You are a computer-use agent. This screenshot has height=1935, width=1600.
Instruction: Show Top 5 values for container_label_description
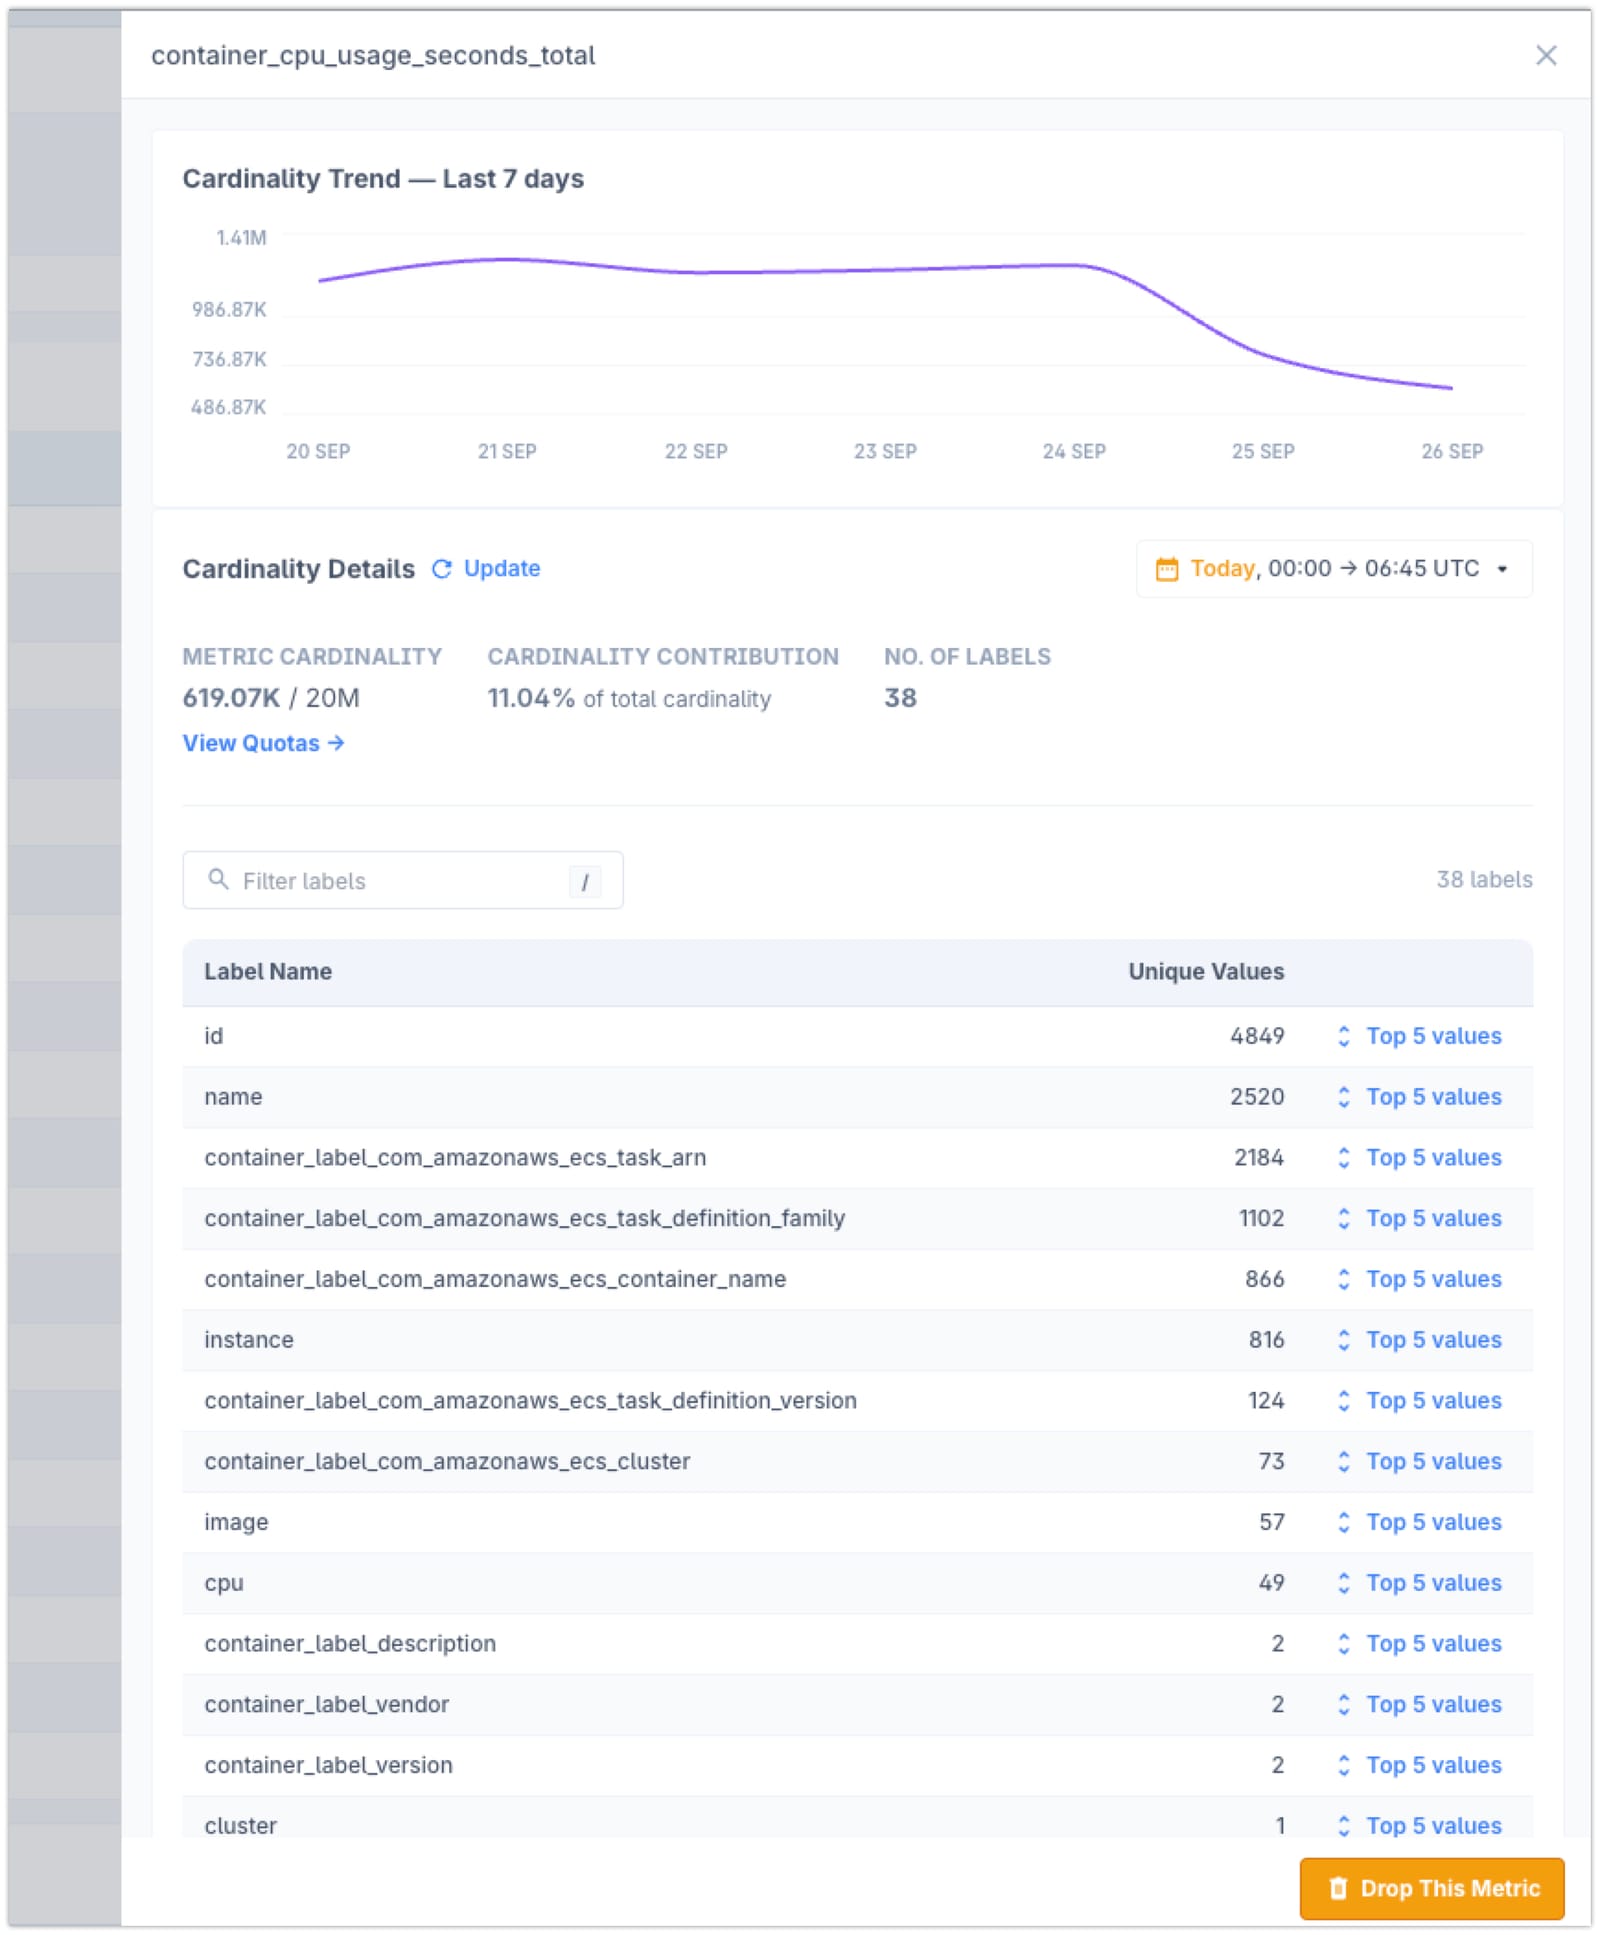tap(1433, 1643)
